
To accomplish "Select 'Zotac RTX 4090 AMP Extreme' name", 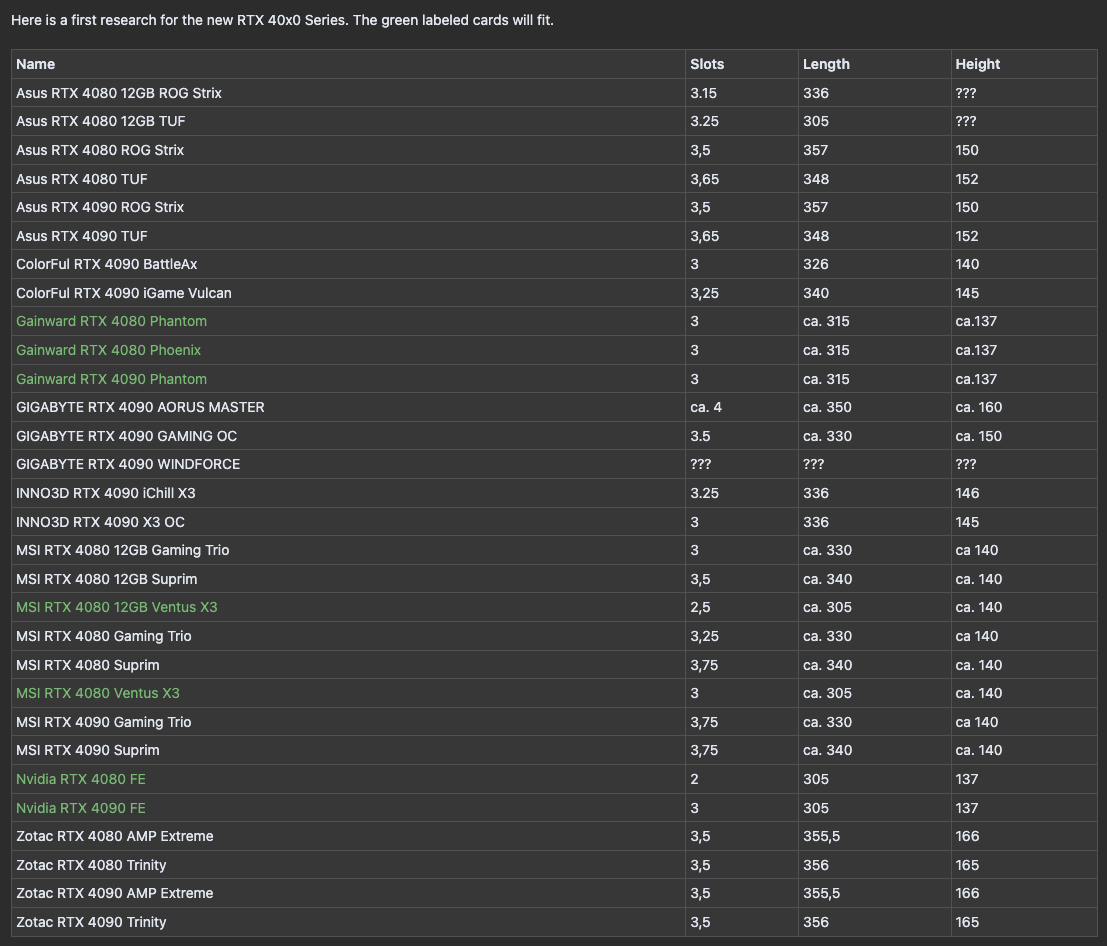I will click(x=114, y=894).
